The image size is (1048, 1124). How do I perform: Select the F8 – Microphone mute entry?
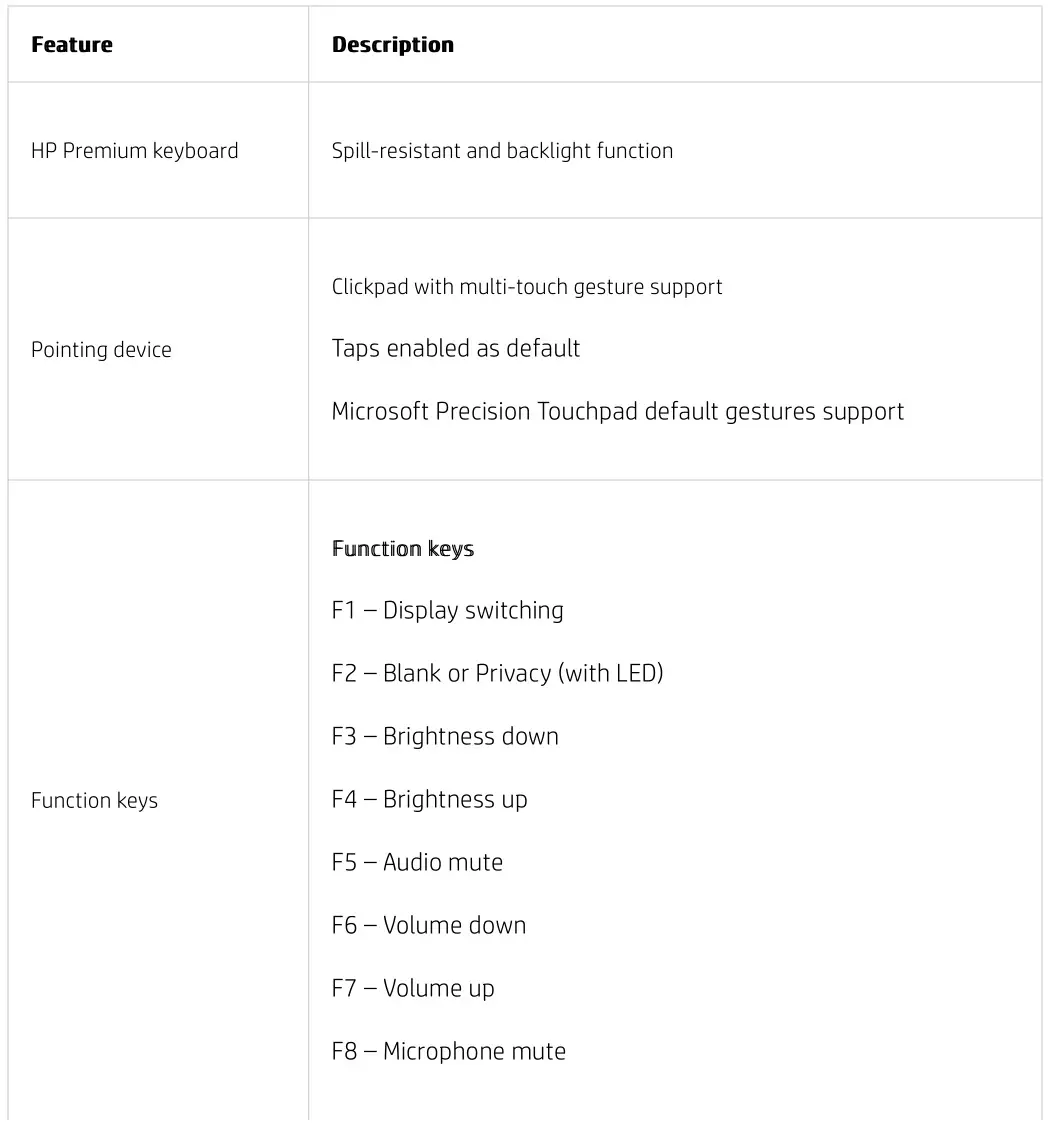(449, 1052)
